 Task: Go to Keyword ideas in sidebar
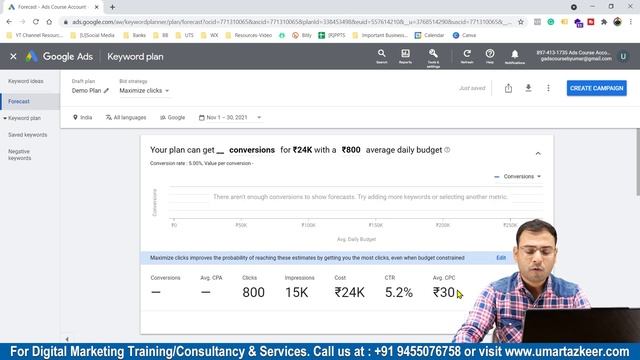coord(26,81)
